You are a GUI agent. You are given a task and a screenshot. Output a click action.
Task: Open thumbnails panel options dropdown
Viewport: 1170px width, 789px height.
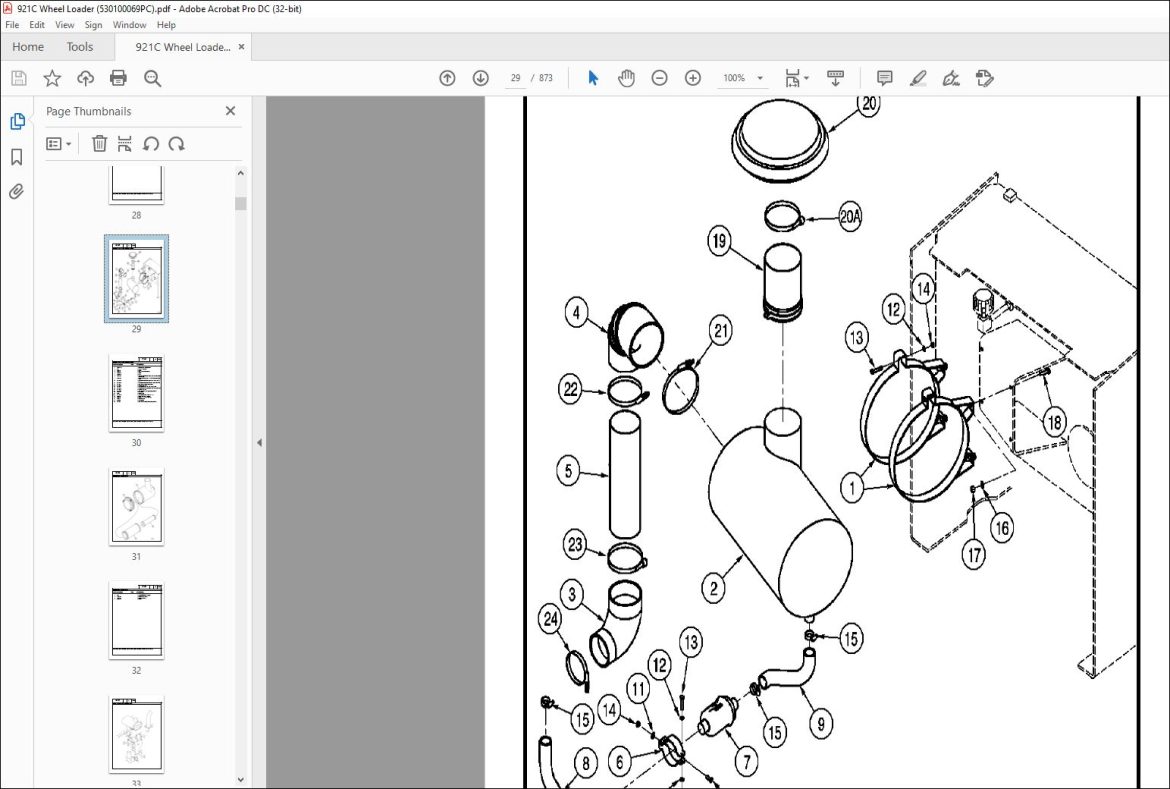59,143
